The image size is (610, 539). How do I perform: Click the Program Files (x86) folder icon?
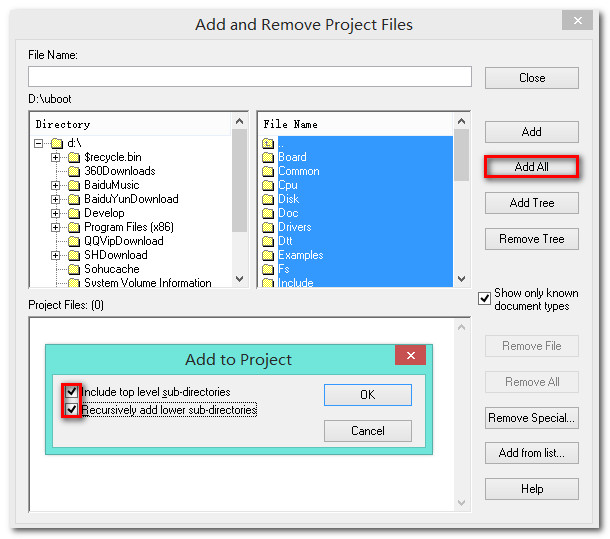tap(74, 227)
